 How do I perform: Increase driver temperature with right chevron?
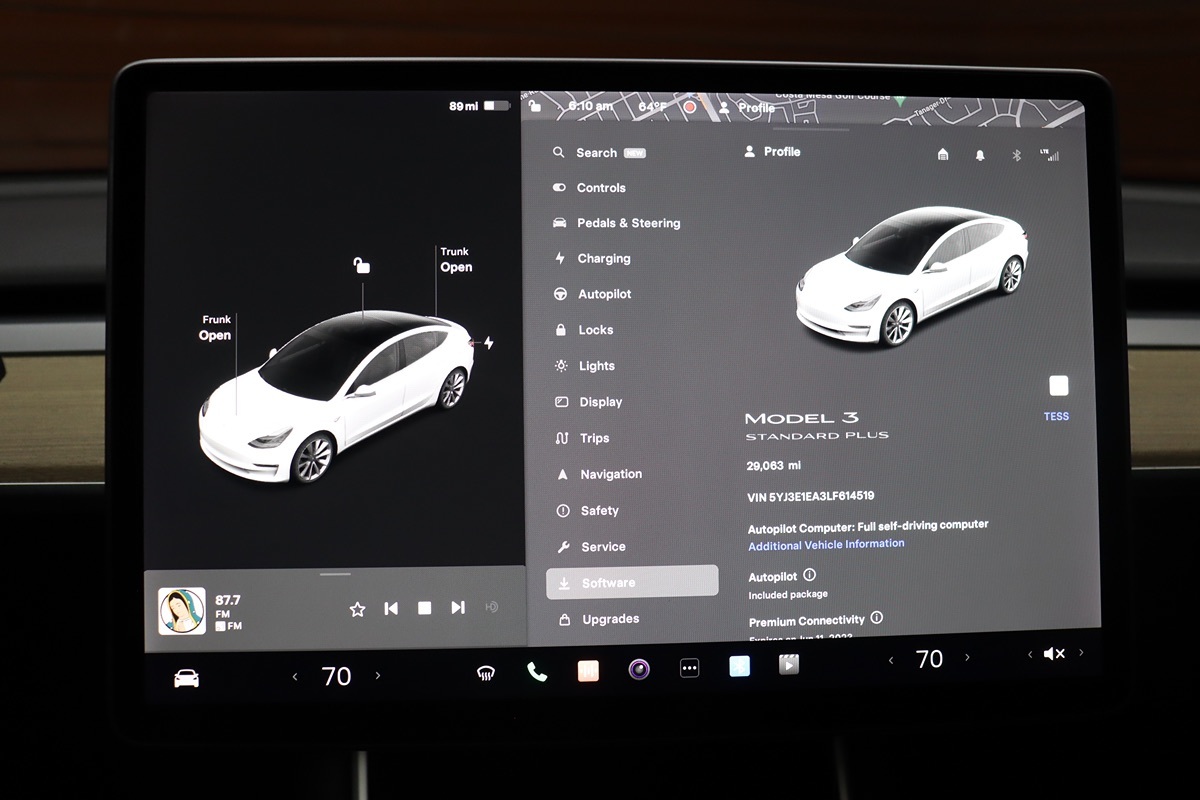click(378, 676)
